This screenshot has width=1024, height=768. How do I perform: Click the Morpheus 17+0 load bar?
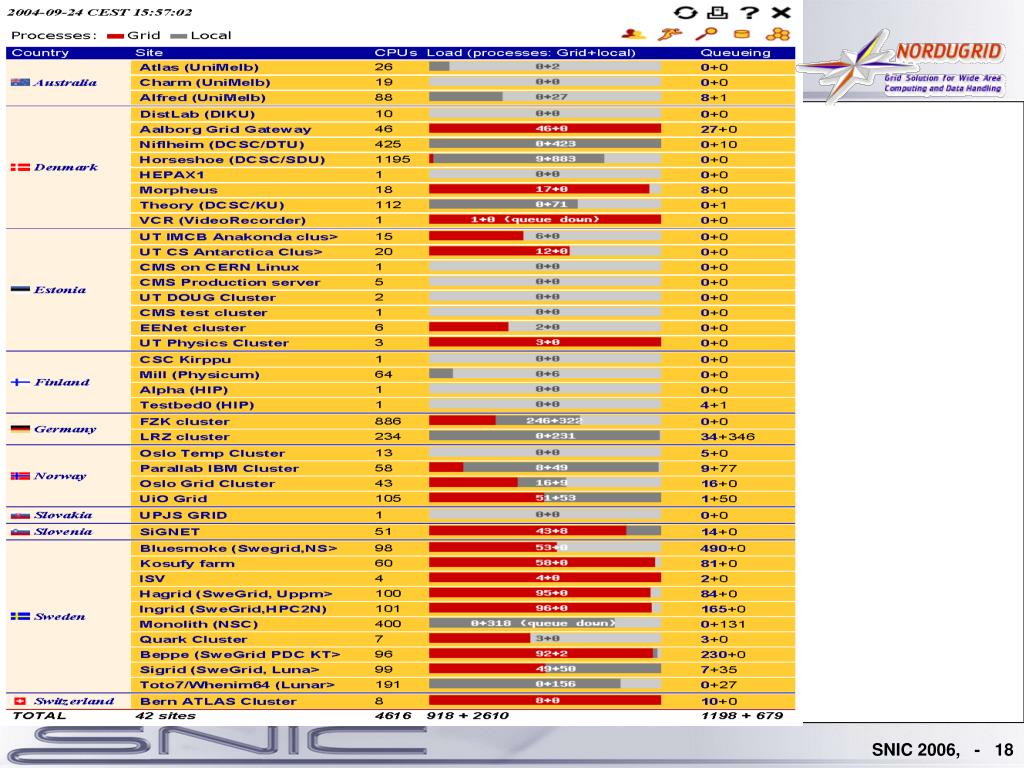click(x=545, y=189)
